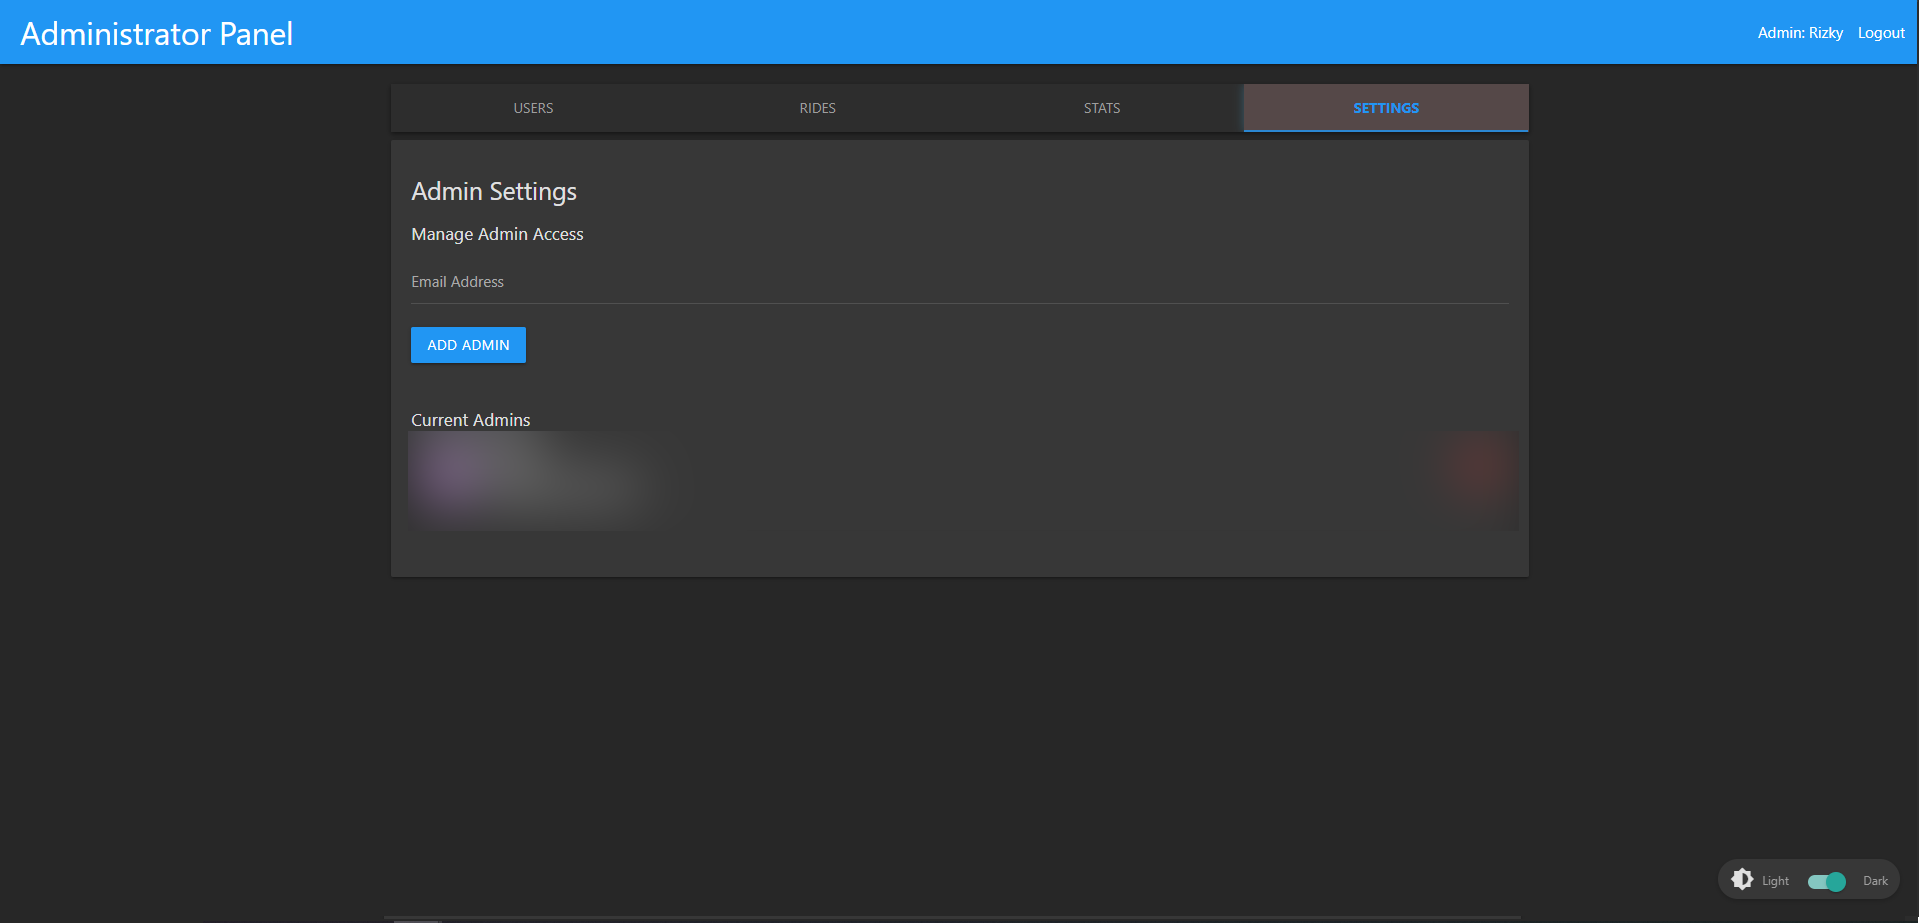Click the Admin: Rizky account label
Viewport: 1919px width, 923px height.
(1800, 33)
